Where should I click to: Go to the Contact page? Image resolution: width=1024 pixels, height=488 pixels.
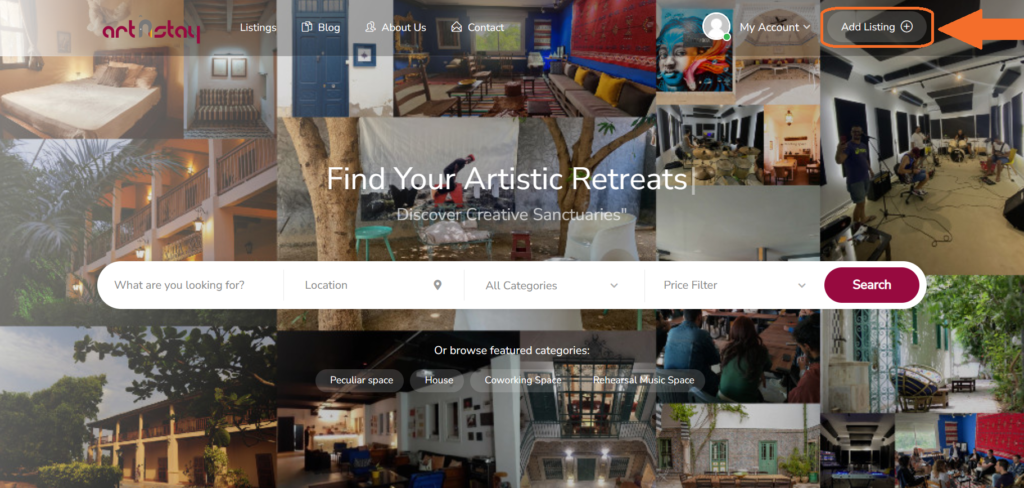pos(485,27)
